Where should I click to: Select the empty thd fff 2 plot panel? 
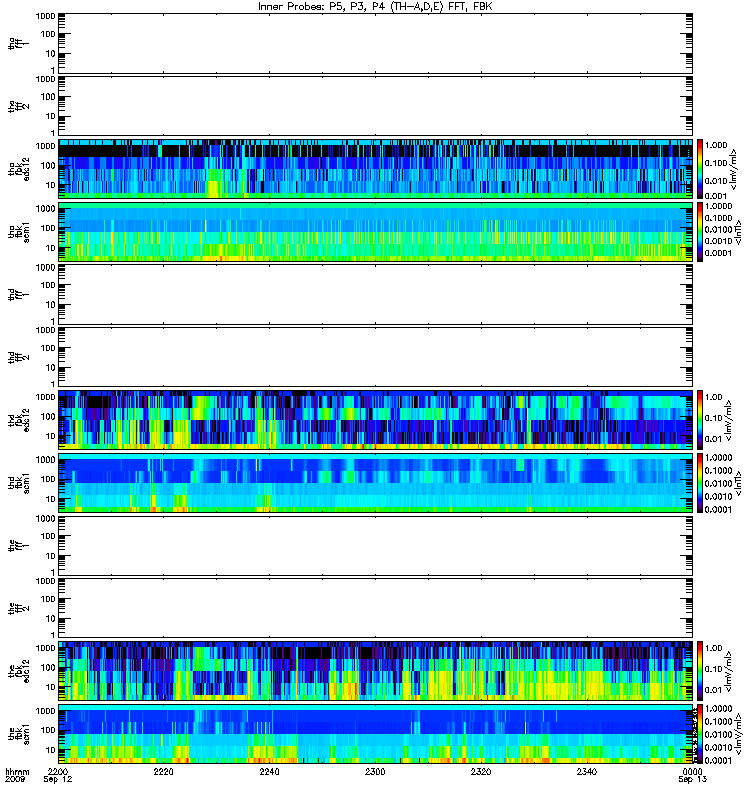376,357
